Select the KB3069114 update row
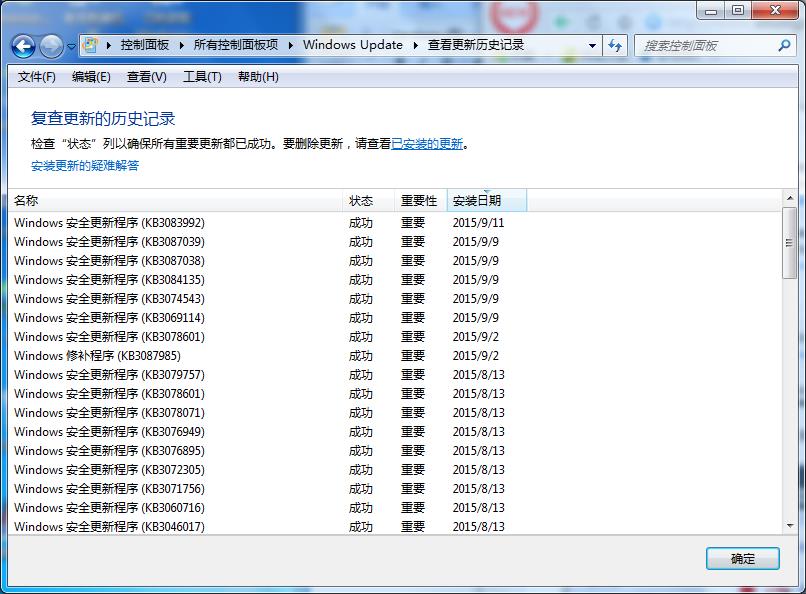806x594 pixels. point(394,318)
